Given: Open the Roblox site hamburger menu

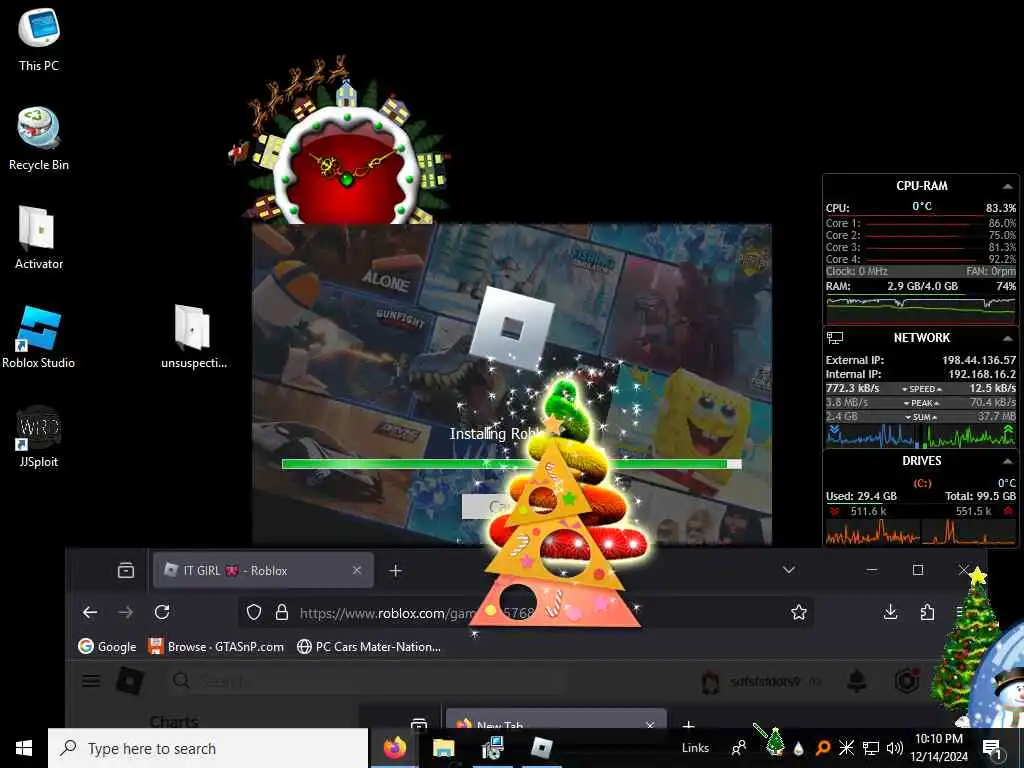Looking at the screenshot, I should (91, 681).
